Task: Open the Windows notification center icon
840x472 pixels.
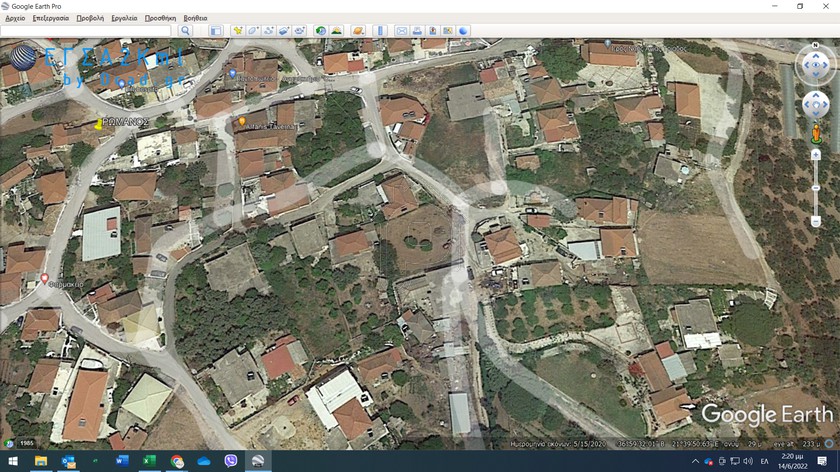Action: 822,461
